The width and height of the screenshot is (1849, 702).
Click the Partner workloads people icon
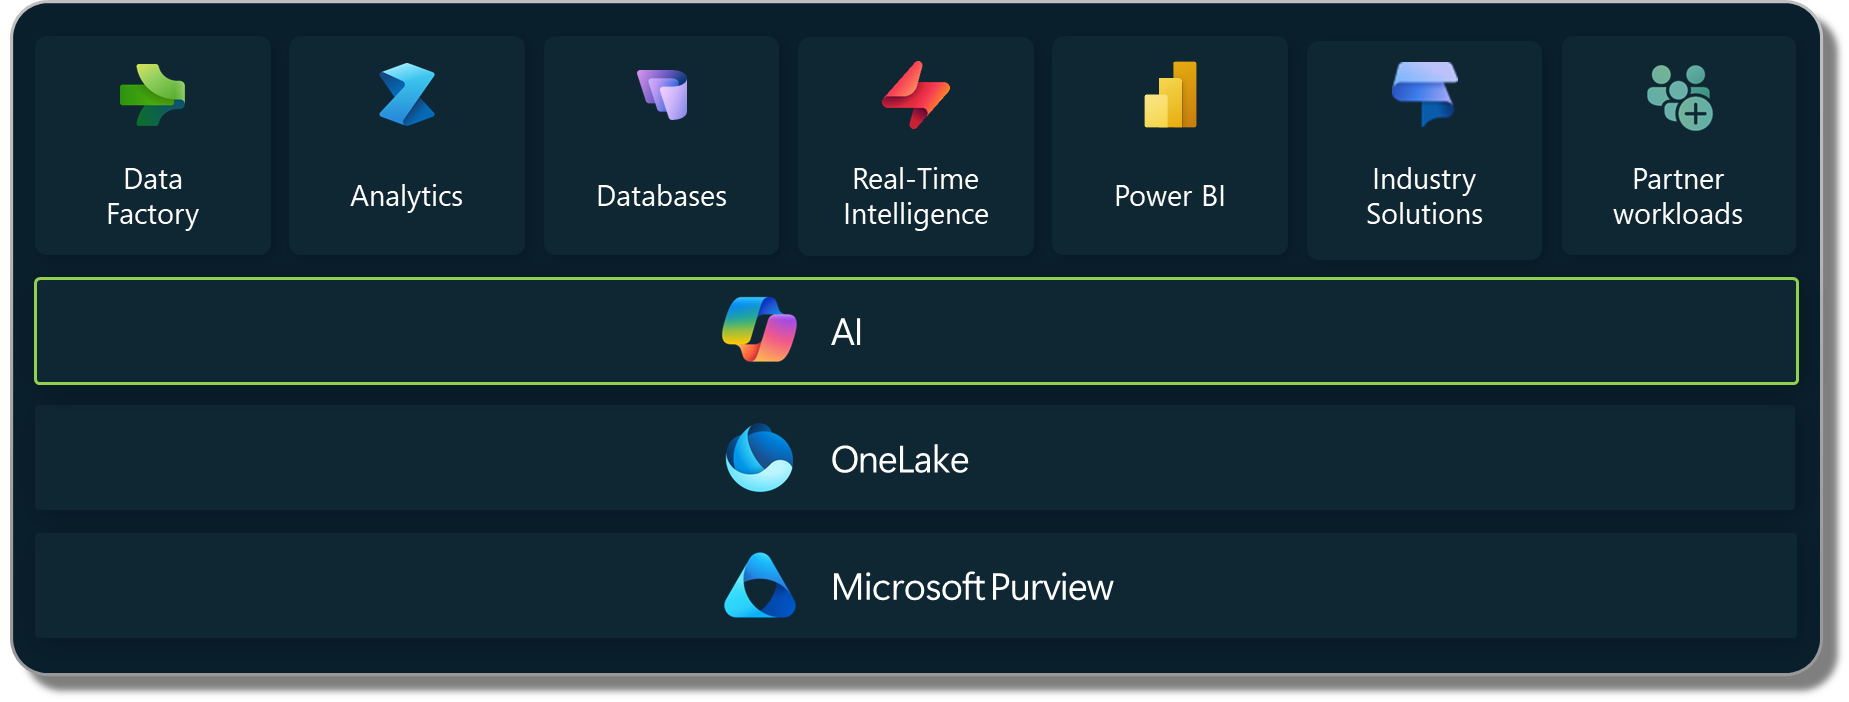(x=1679, y=97)
